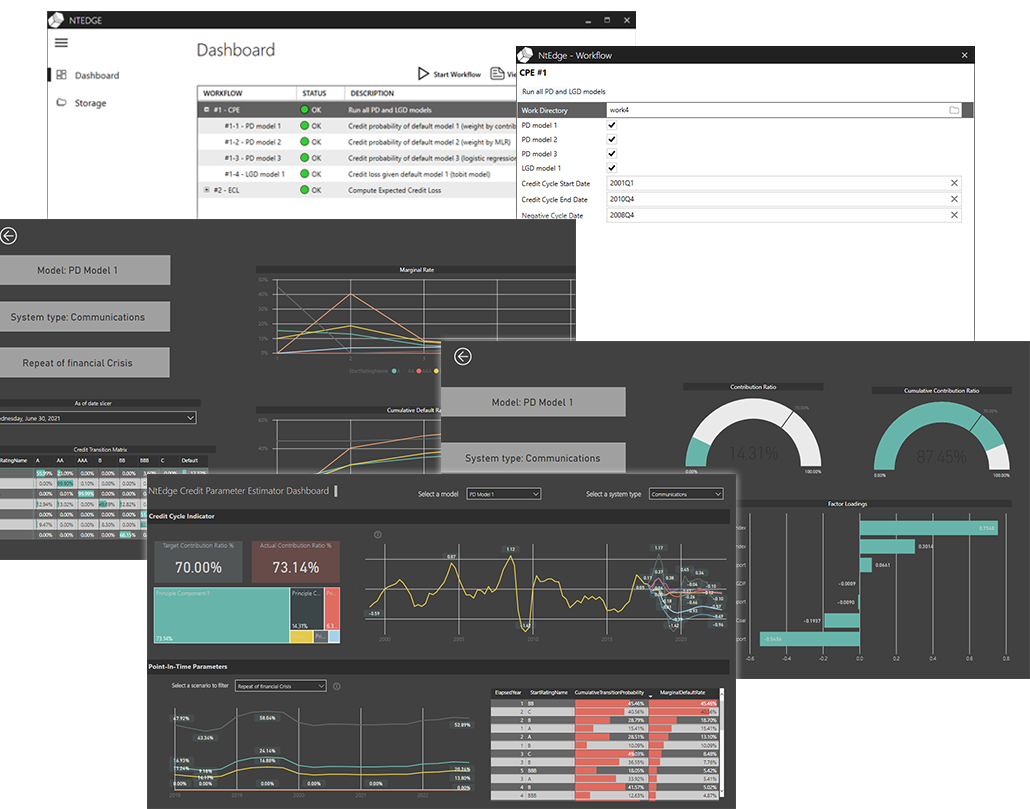Select the #1-2 - PD model 2 row
This screenshot has width=1030, height=809.
(x=357, y=142)
